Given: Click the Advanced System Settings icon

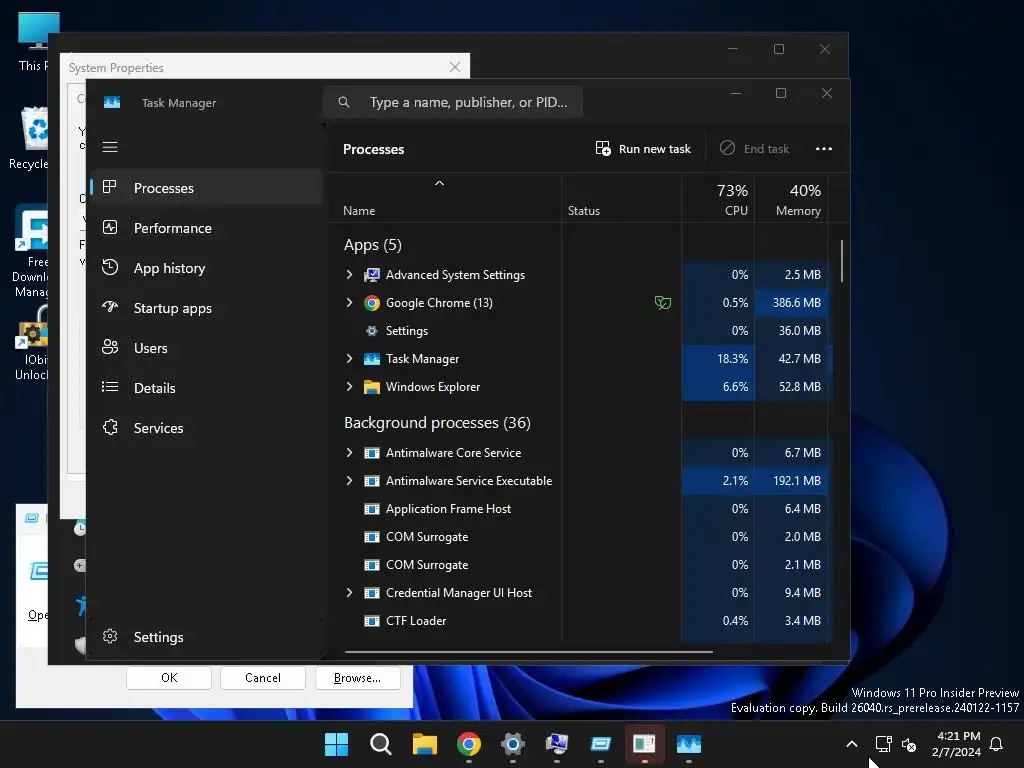Looking at the screenshot, I should (x=372, y=275).
